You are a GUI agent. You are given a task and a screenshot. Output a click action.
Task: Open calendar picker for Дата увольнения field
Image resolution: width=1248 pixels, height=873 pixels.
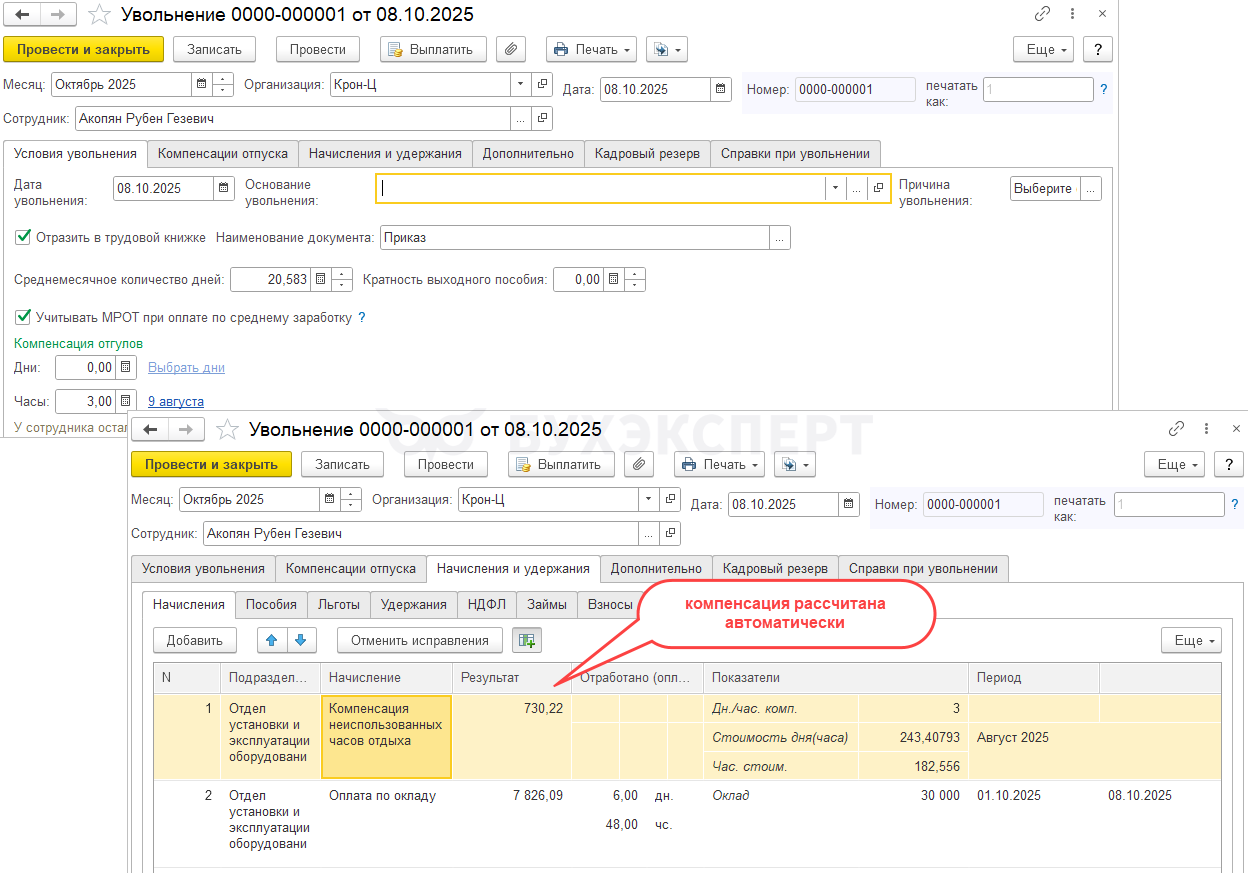click(x=224, y=189)
